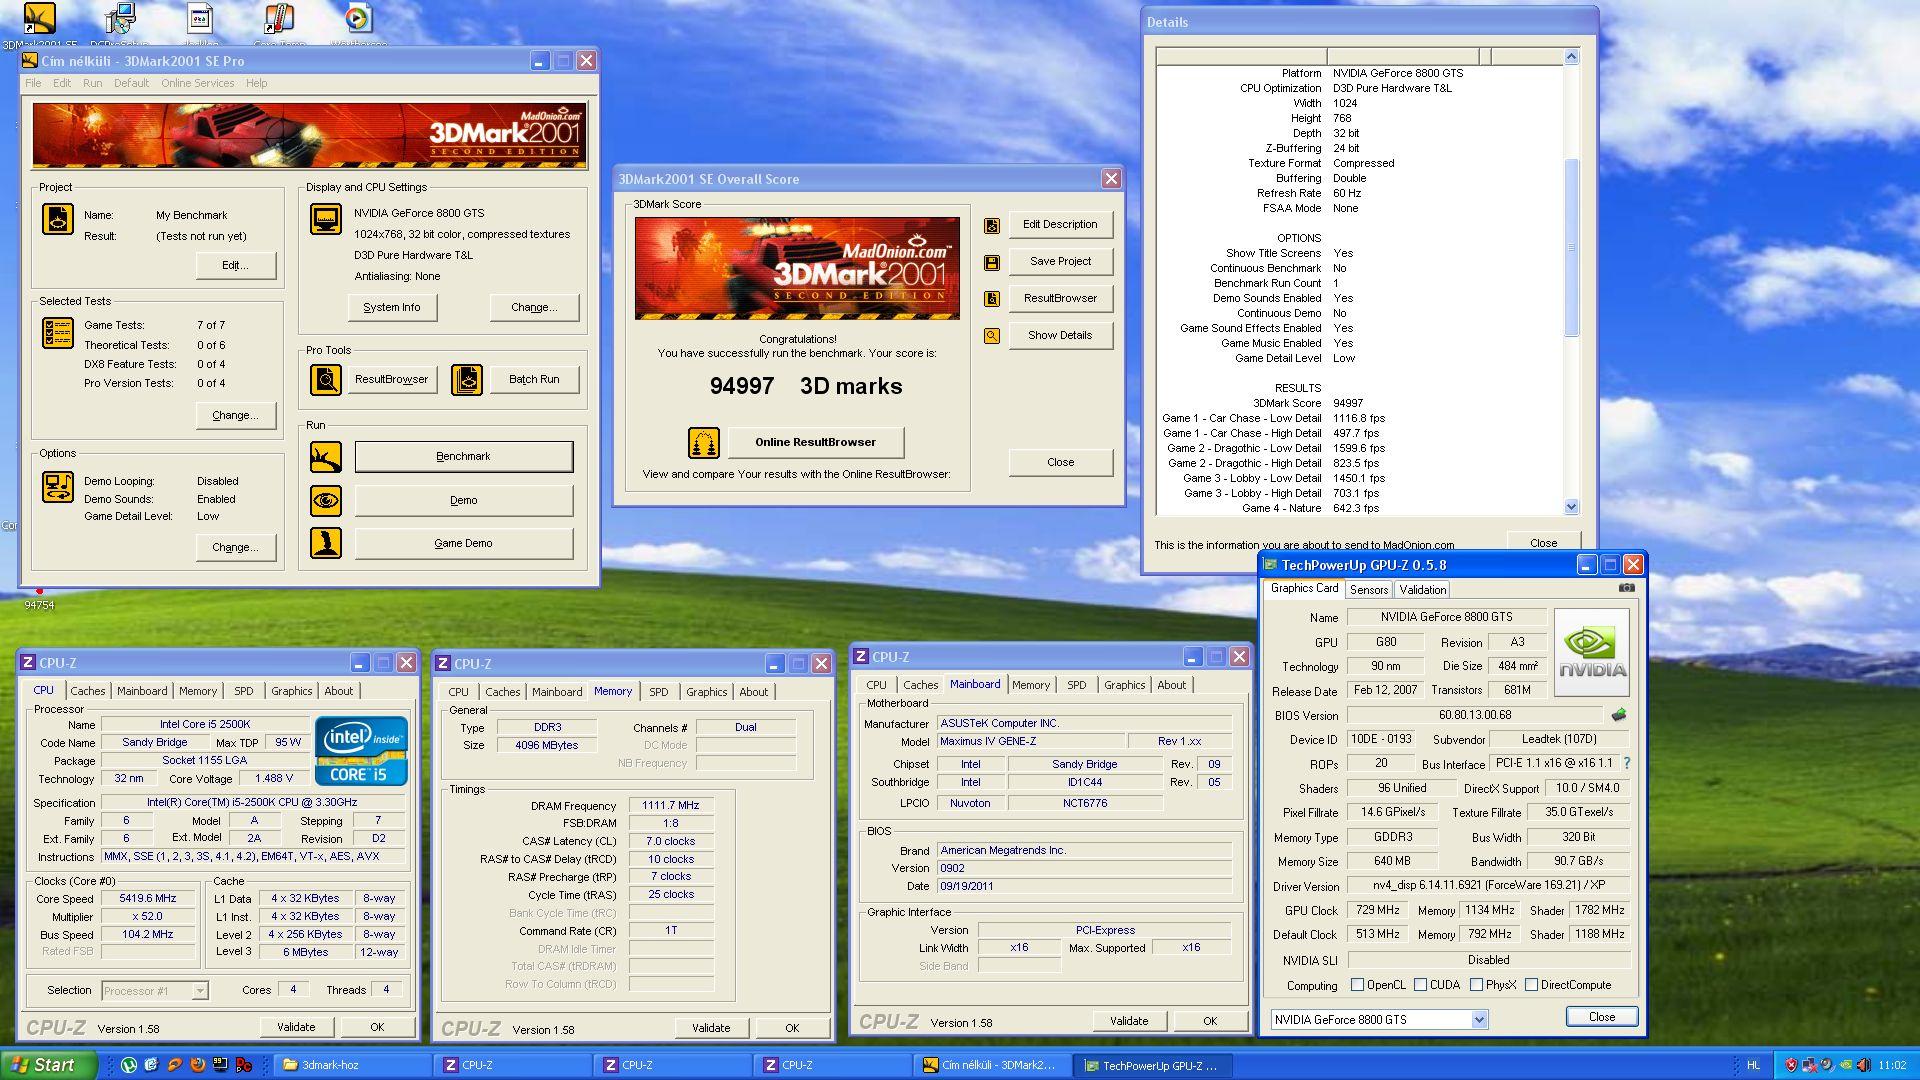The width and height of the screenshot is (1920, 1080).
Task: Click Validate in the CPU-Z Memory window
Action: 711,1028
